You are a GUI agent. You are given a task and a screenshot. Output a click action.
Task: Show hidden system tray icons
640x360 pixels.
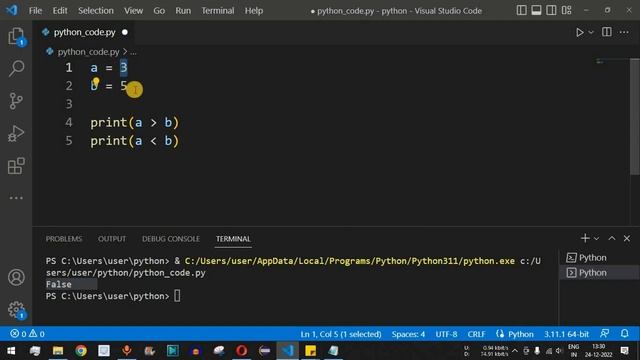coord(515,351)
